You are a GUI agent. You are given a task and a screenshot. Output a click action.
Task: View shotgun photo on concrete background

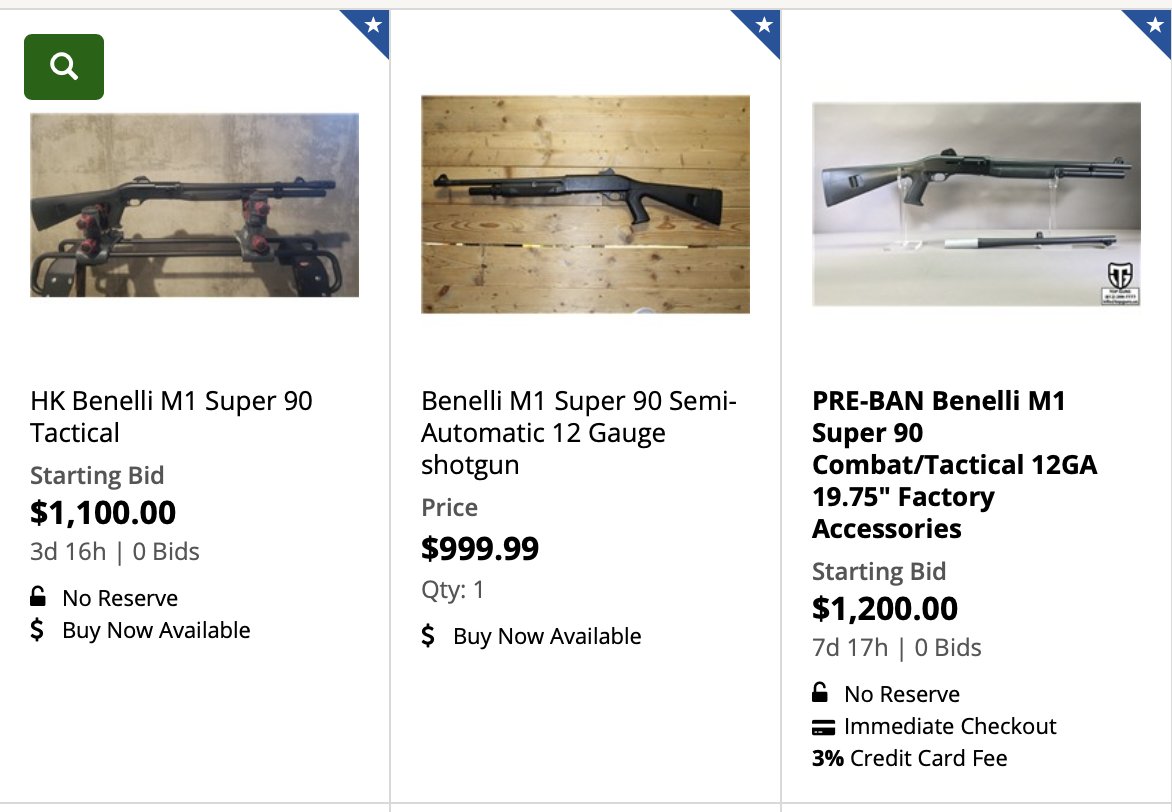pyautogui.click(x=194, y=205)
